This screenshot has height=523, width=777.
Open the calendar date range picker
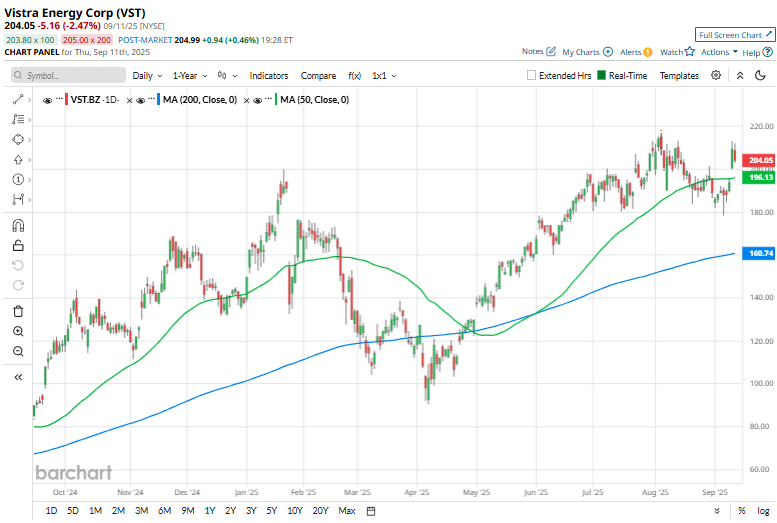(371, 511)
